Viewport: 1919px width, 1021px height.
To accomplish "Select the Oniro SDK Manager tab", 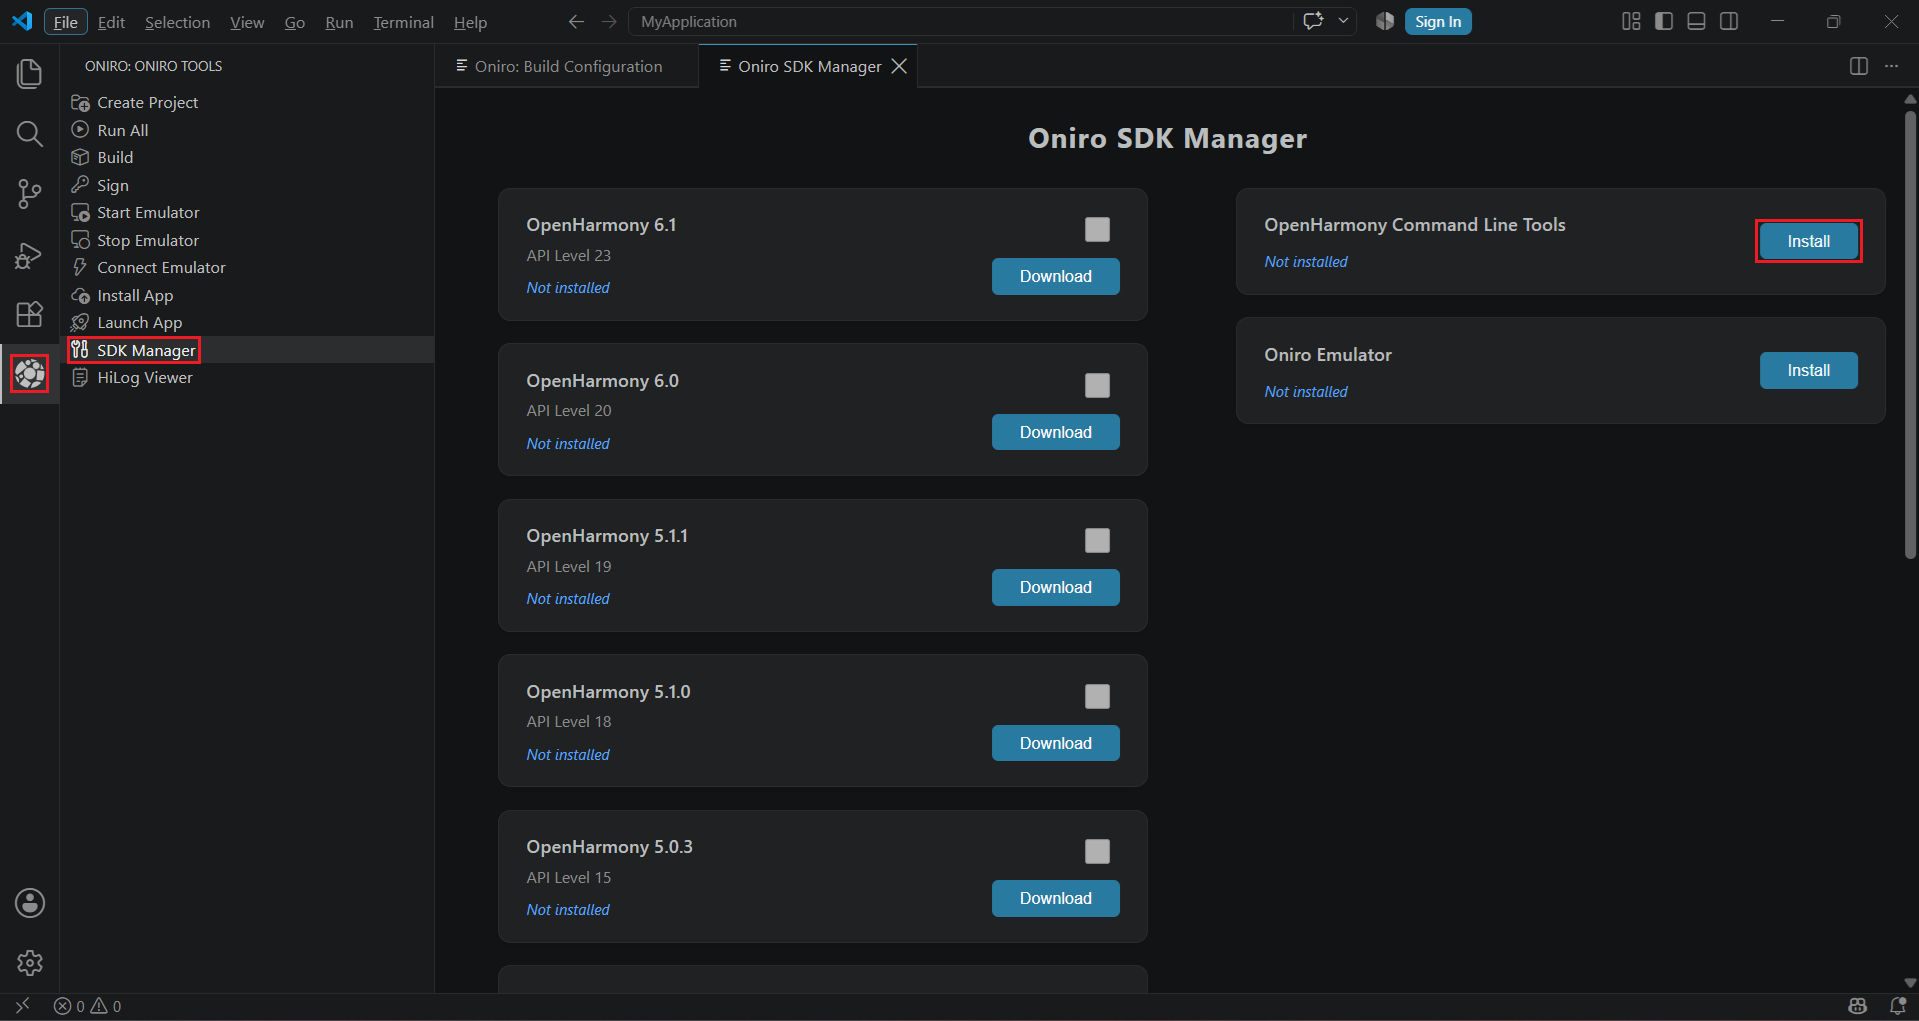I will pos(808,66).
